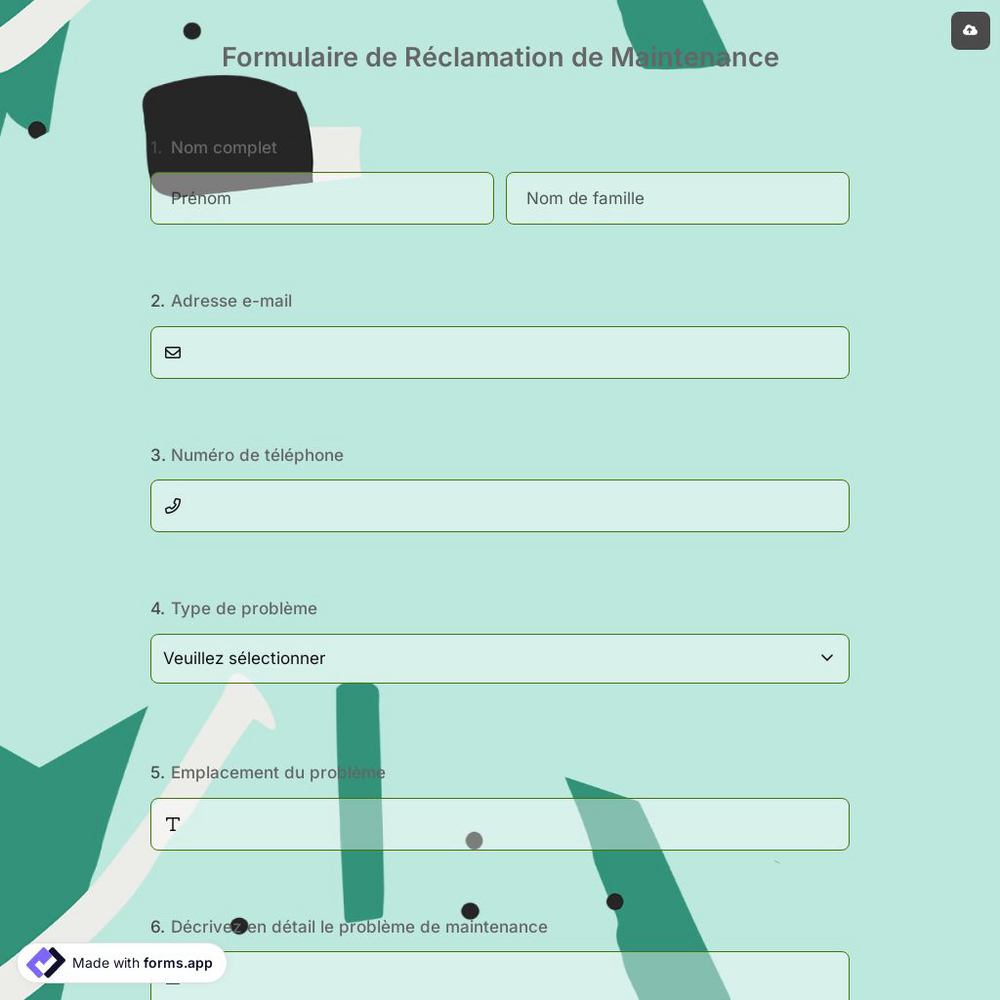Click the form title Formulaire de Réclamation
This screenshot has height=1000, width=1000.
[x=500, y=57]
